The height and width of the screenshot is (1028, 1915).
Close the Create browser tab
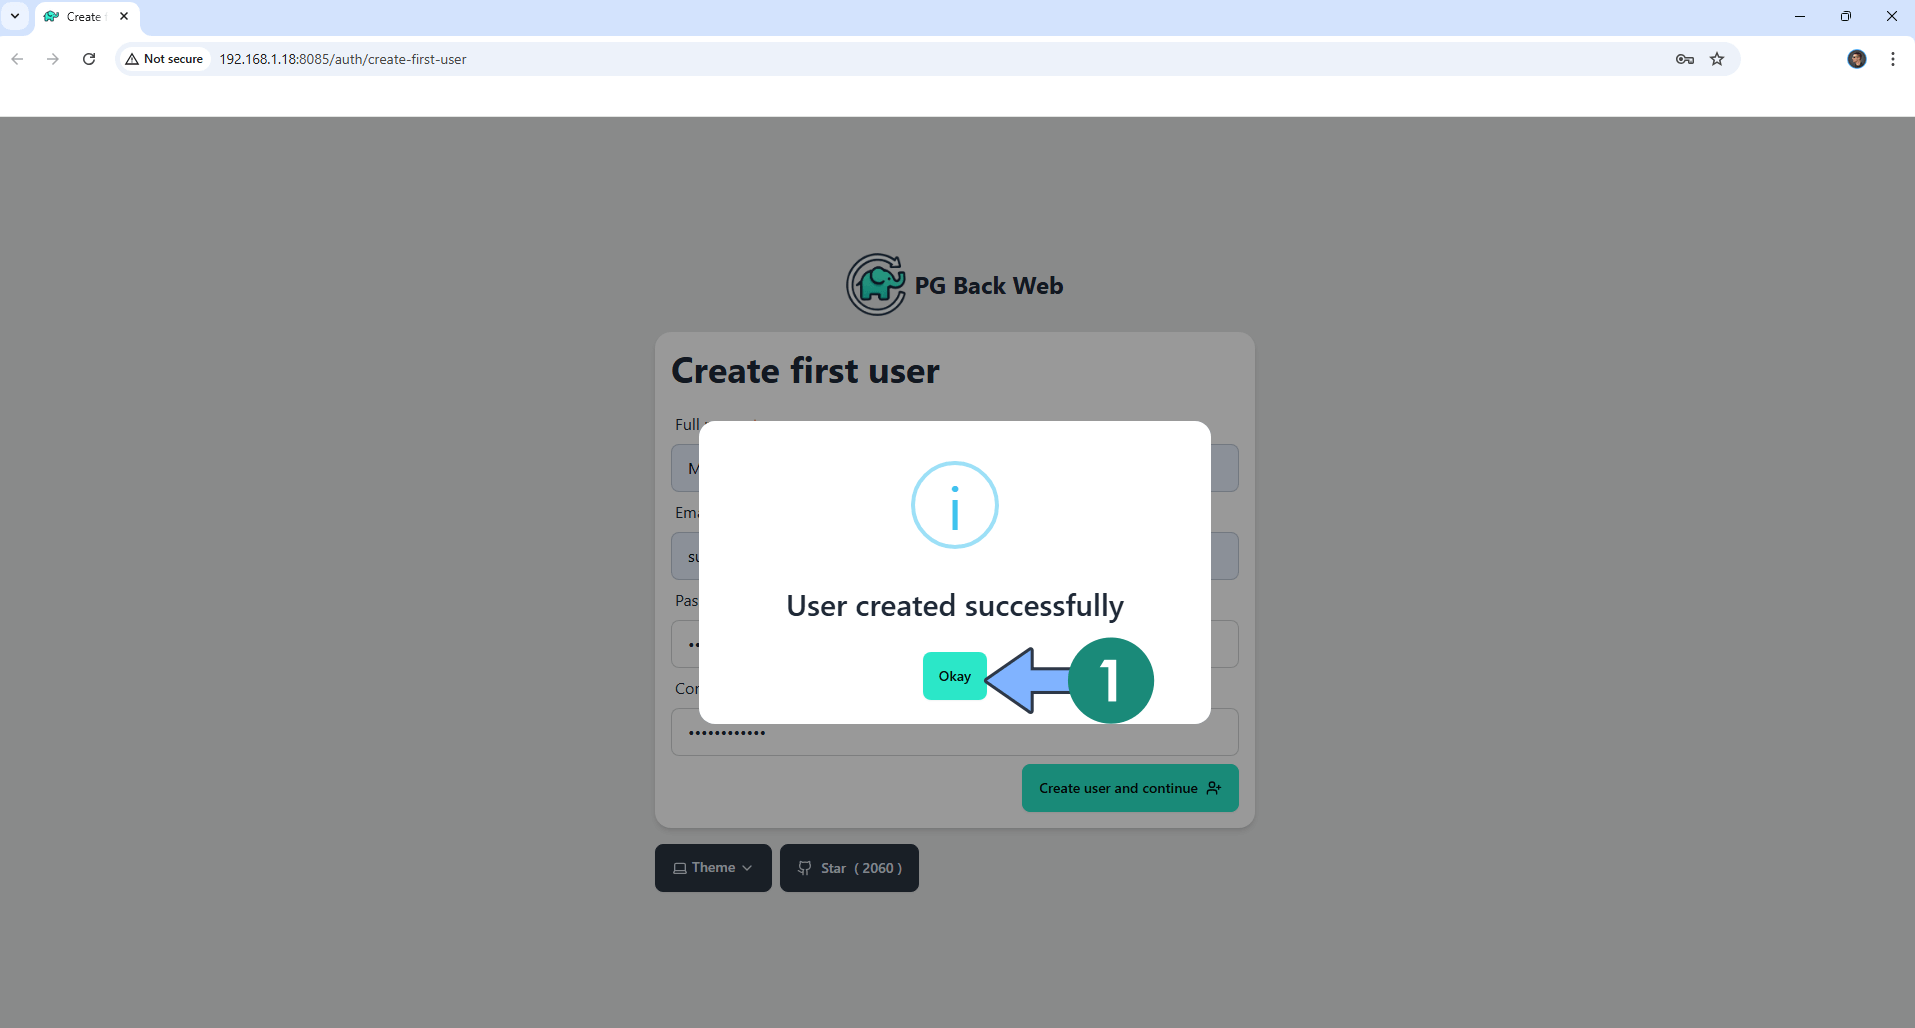click(124, 16)
